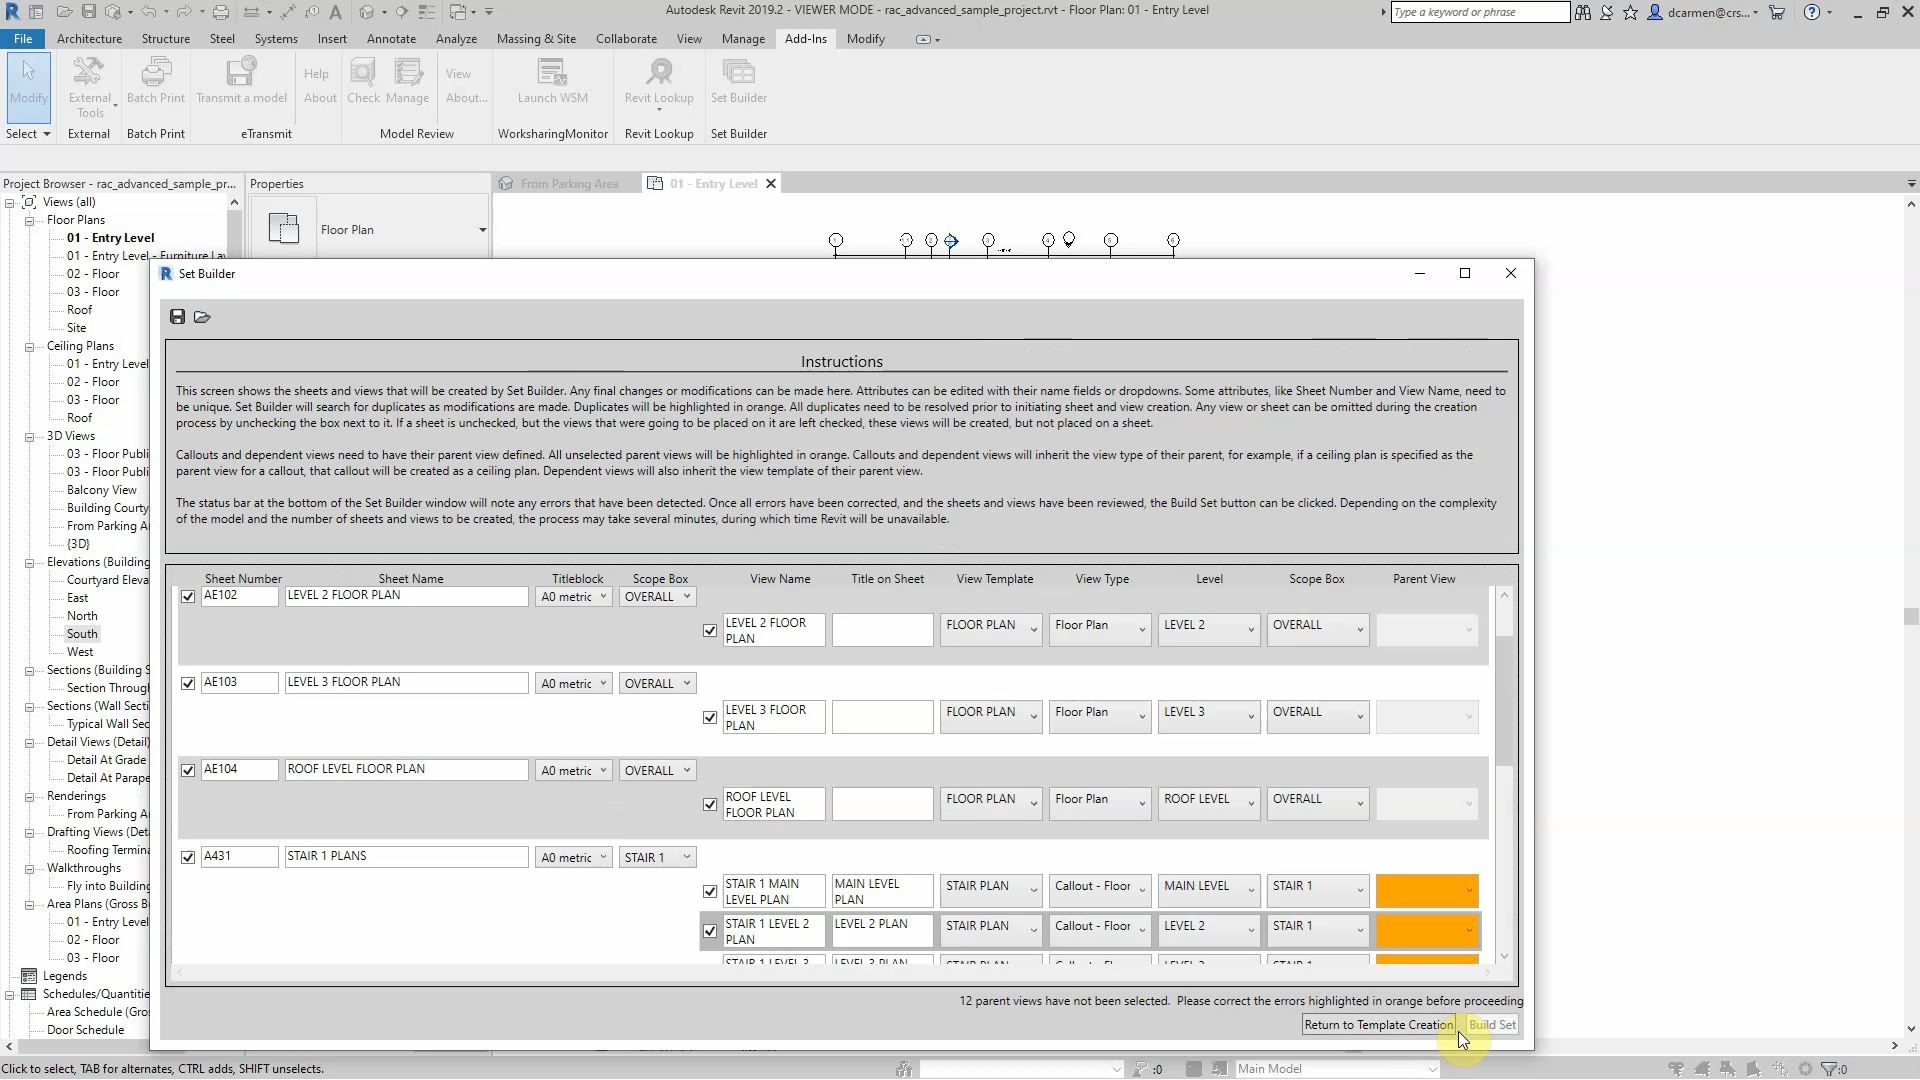1920x1080 pixels.
Task: Click the orange Parent View for STAIR 1 MAIN LEVEL PLAN
Action: click(x=1426, y=891)
